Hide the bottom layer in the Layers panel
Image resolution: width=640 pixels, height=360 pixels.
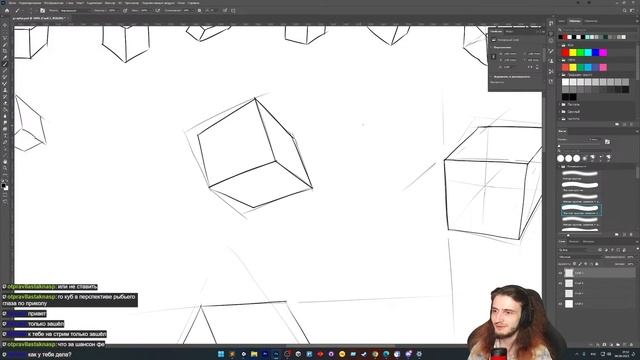[x=560, y=304]
